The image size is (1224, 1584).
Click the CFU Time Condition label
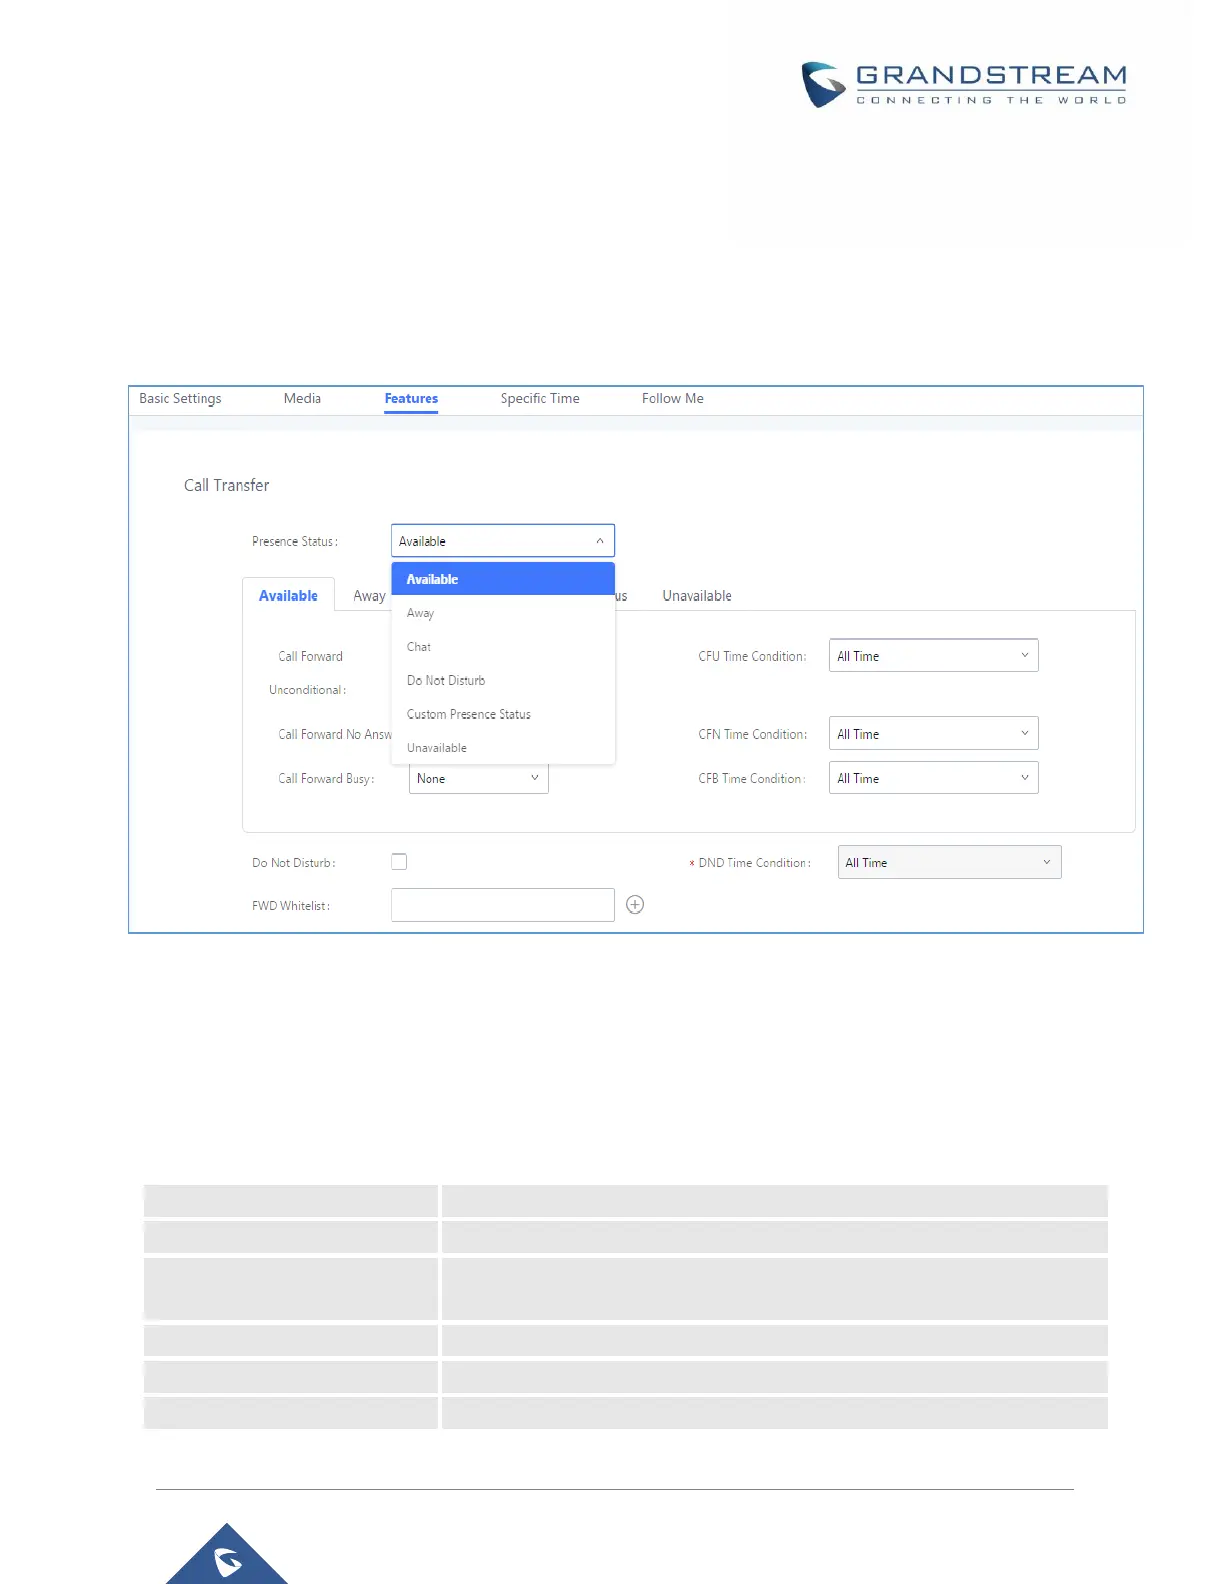(x=752, y=656)
